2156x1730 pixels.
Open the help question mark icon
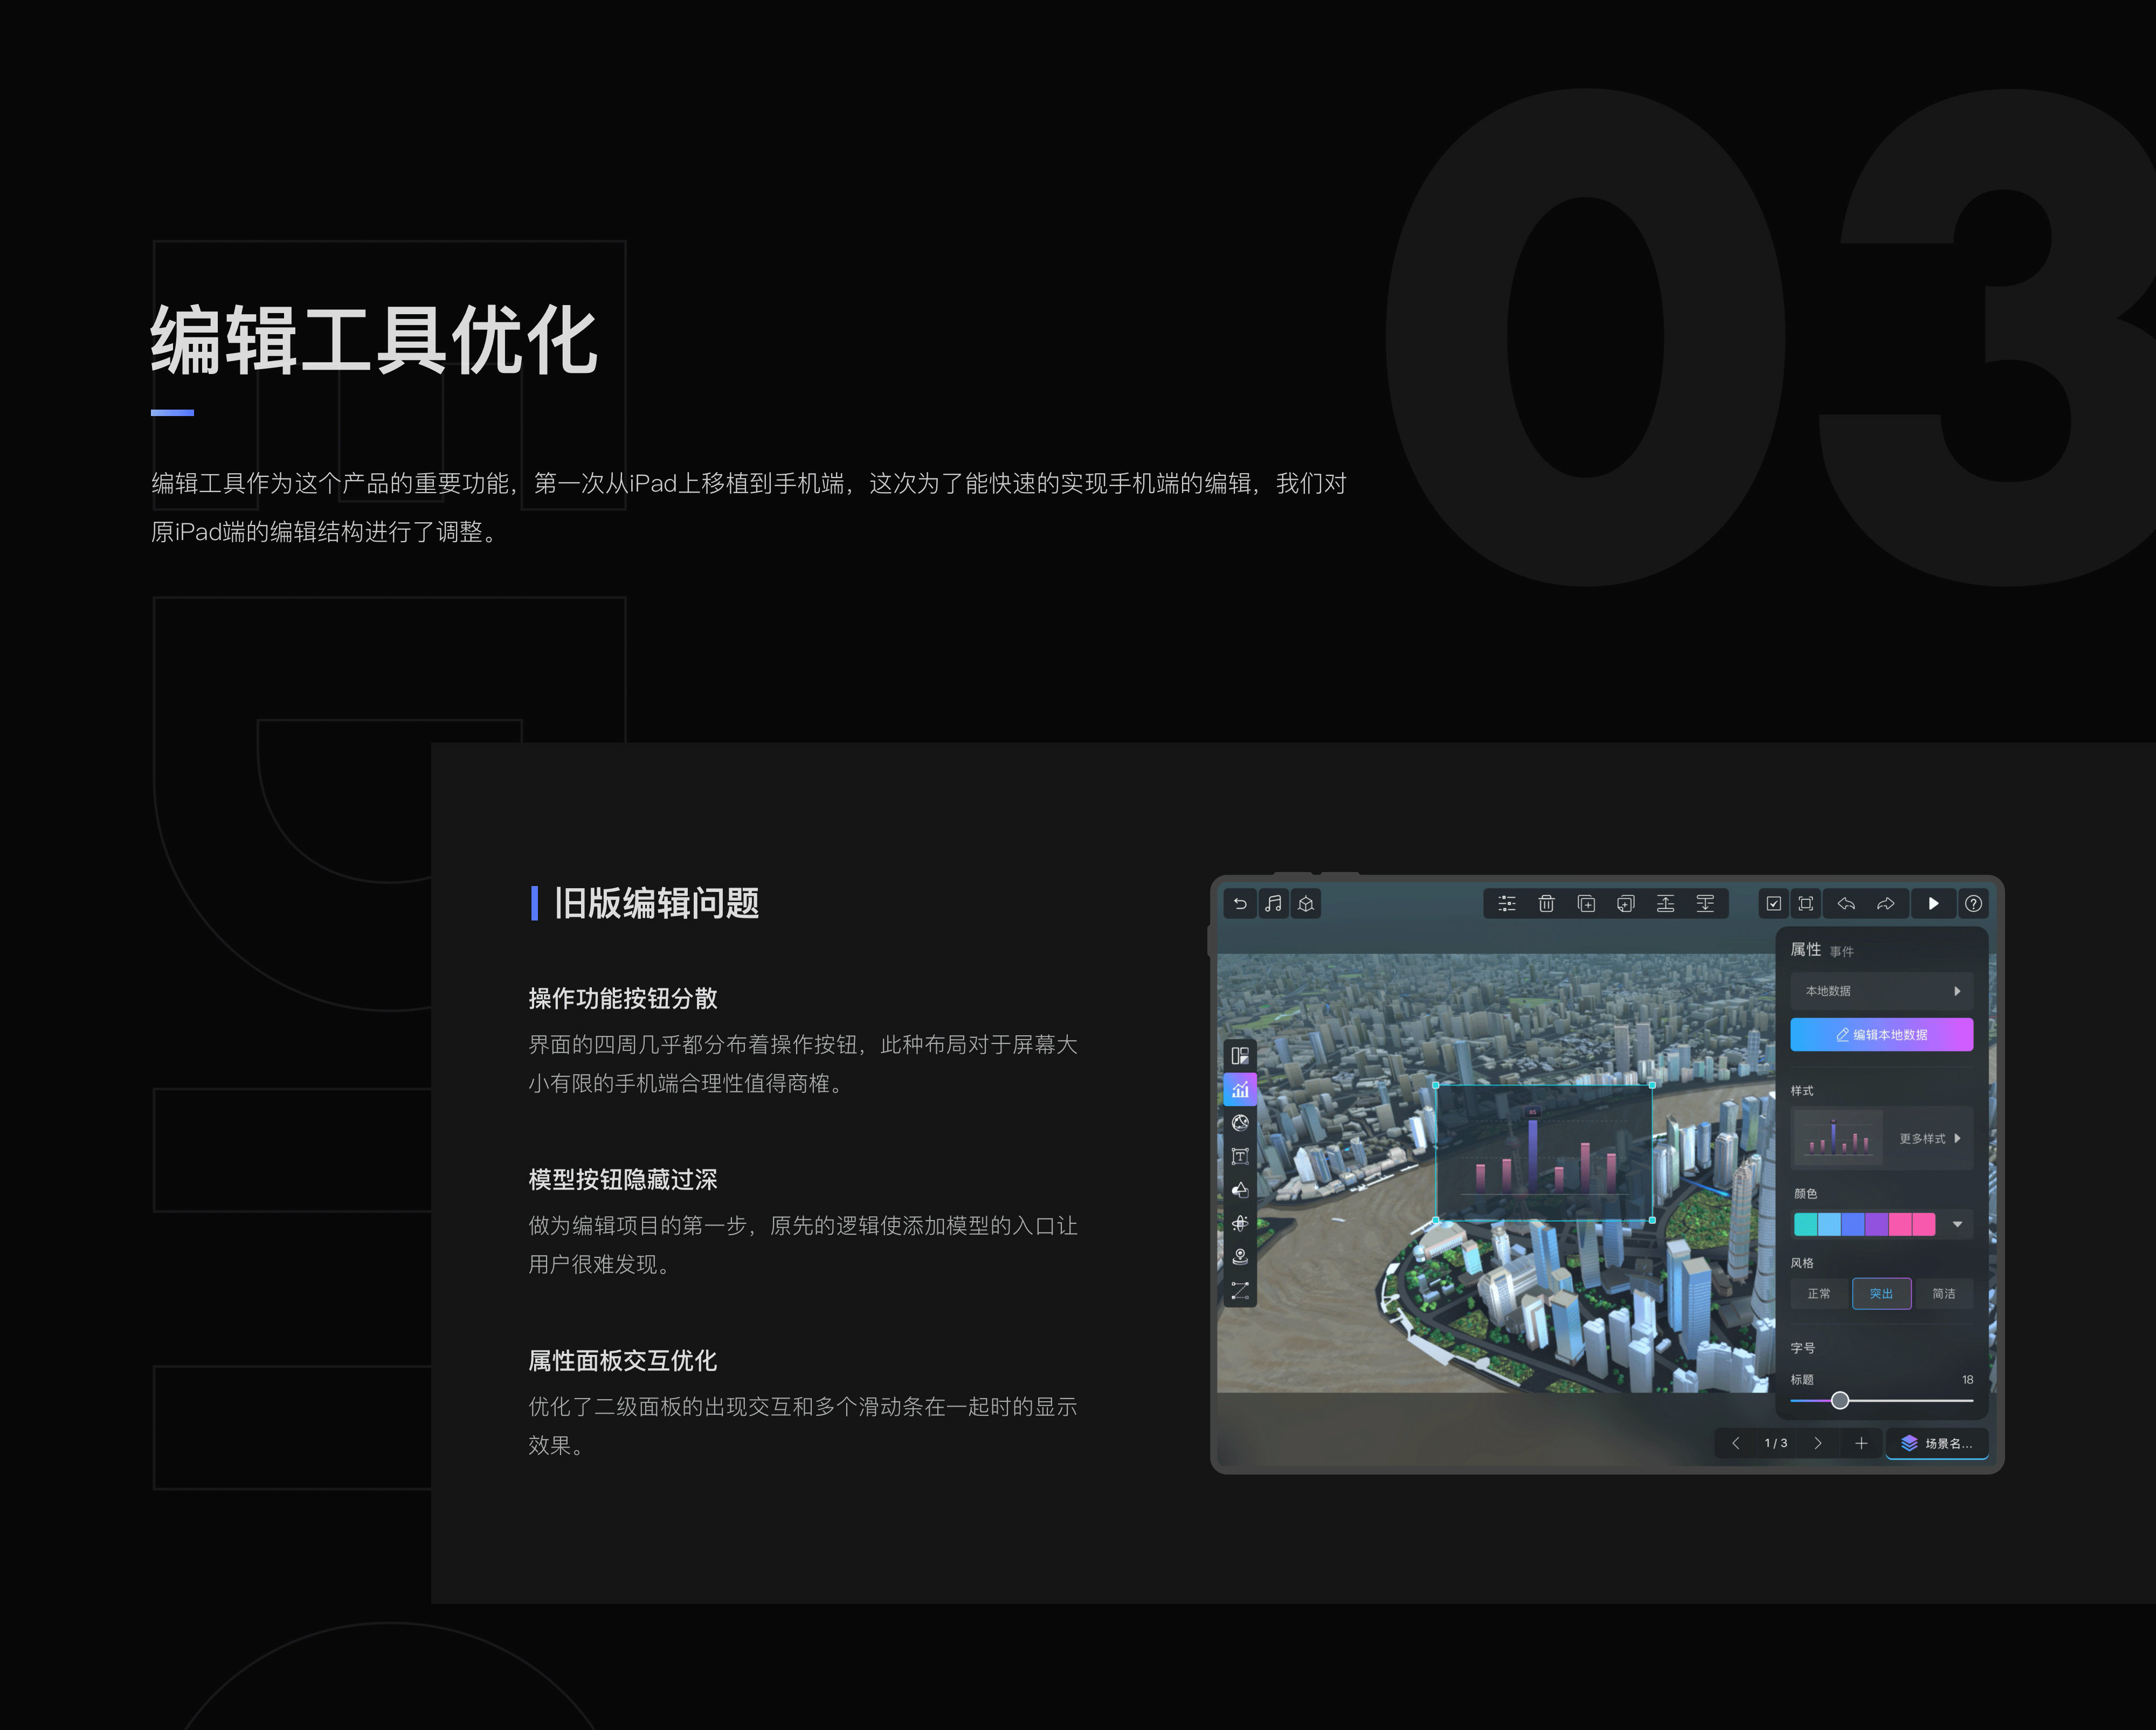pos(1973,904)
